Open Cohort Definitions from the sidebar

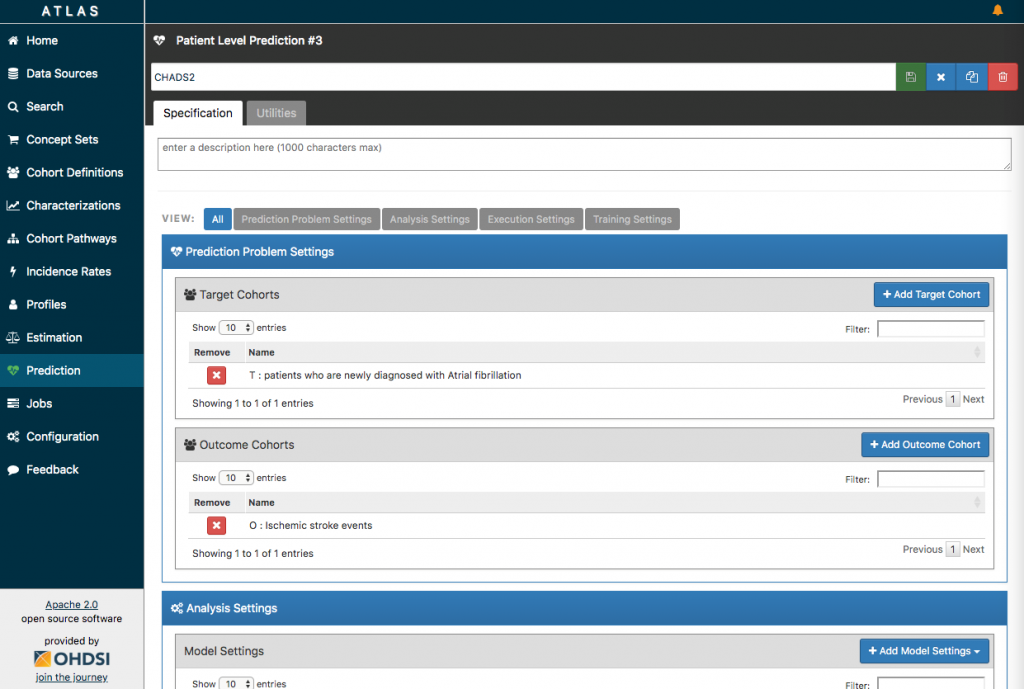(x=72, y=172)
